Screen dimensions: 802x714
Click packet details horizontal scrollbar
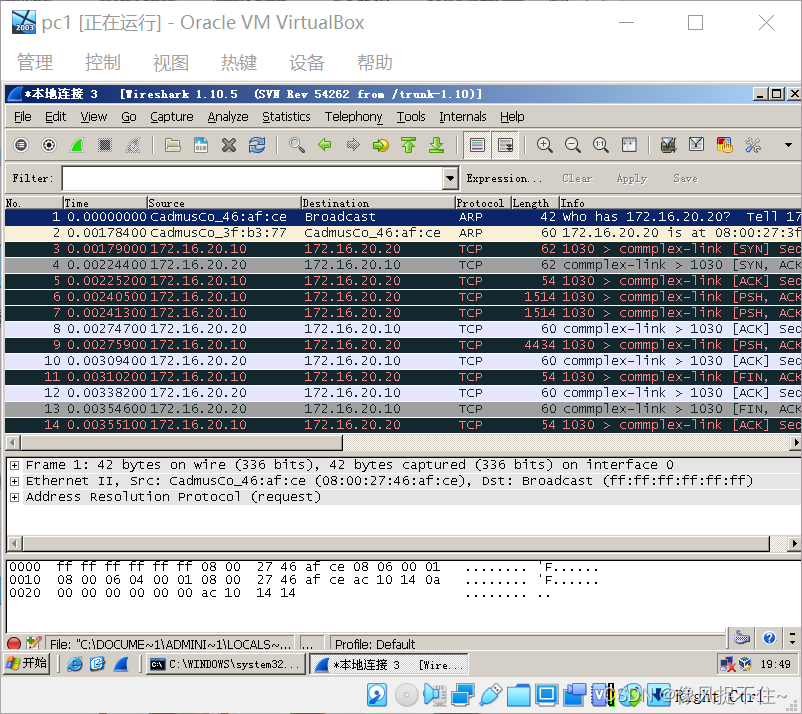(x=396, y=543)
